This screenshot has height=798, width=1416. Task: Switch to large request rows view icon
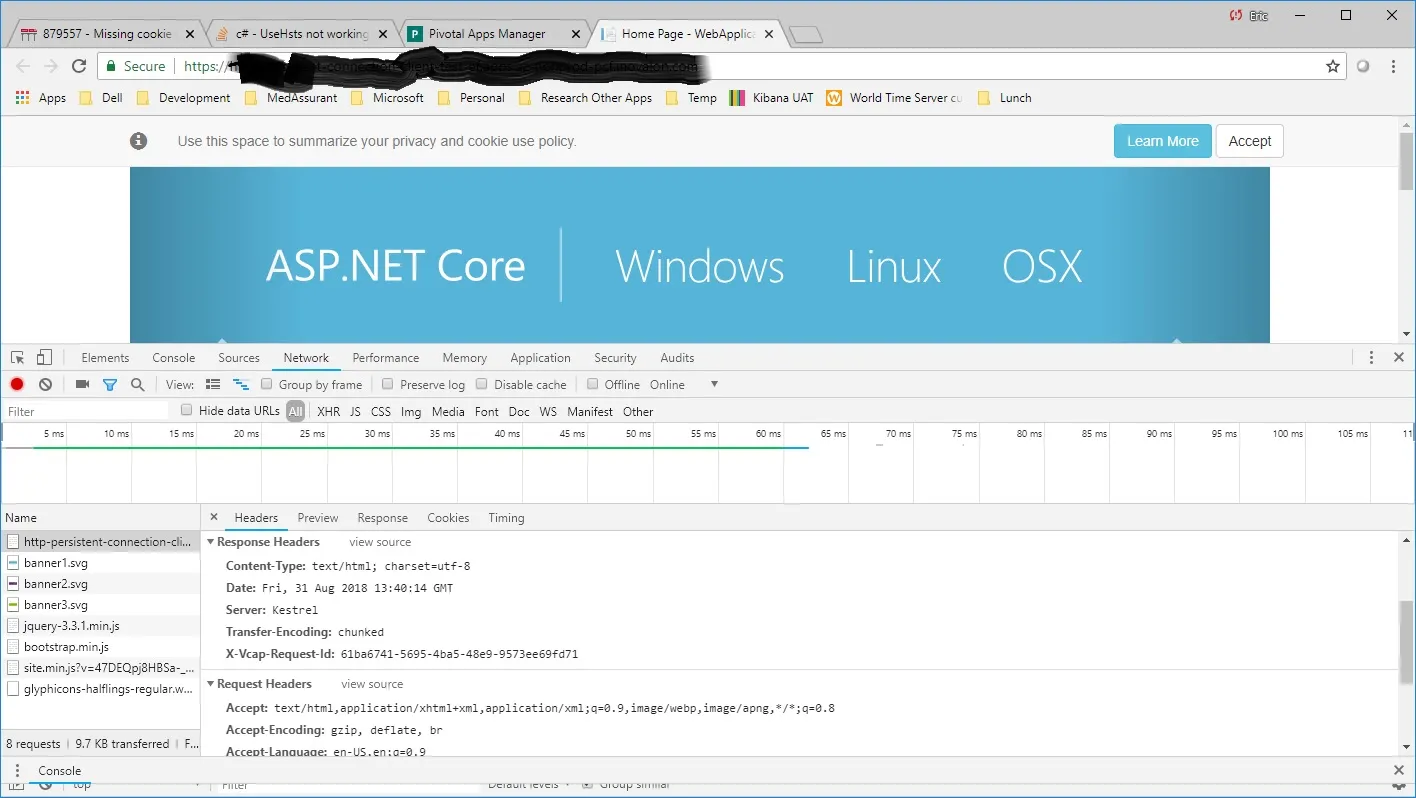[x=213, y=384]
